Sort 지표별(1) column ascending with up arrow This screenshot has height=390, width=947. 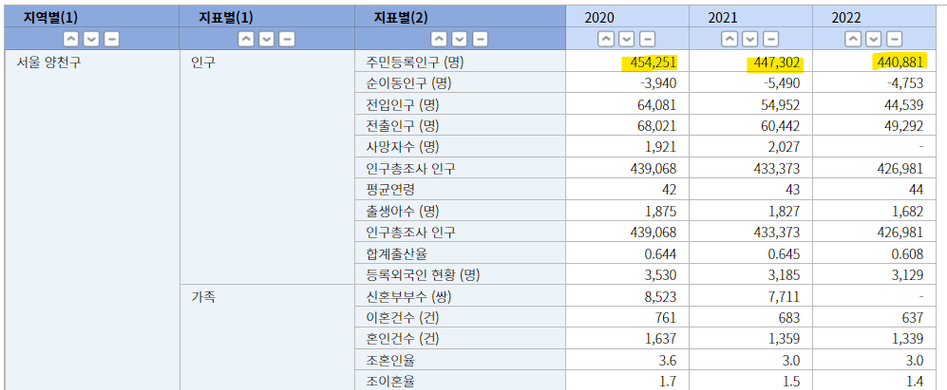pyautogui.click(x=246, y=39)
